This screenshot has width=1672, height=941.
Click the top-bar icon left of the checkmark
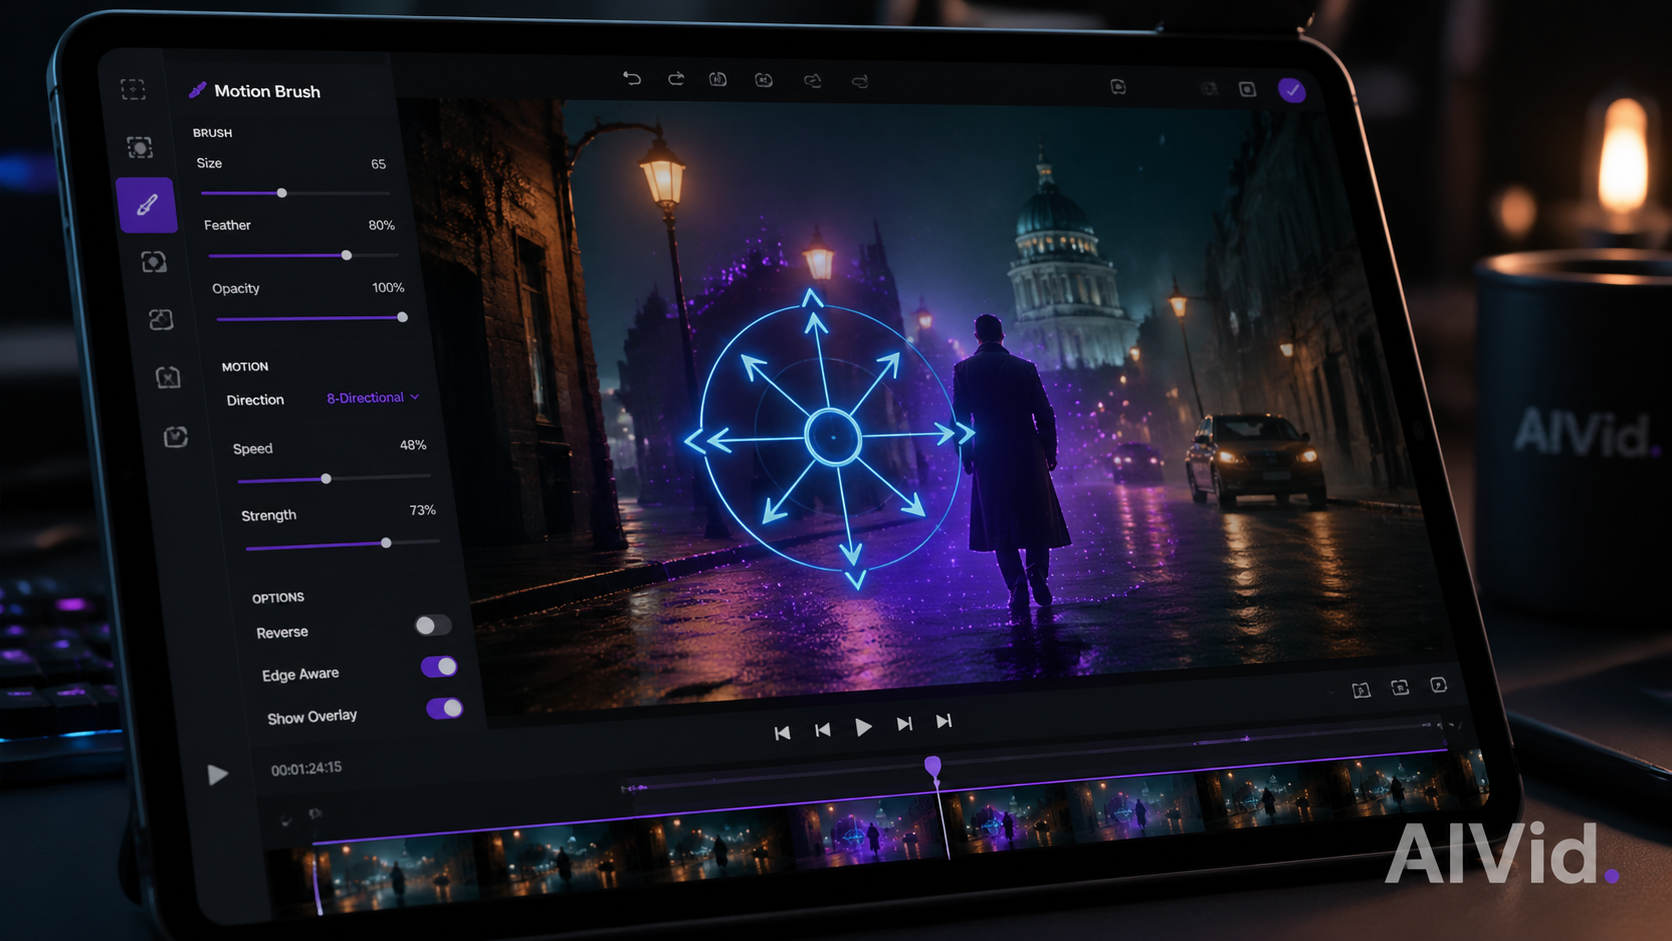(x=1247, y=89)
